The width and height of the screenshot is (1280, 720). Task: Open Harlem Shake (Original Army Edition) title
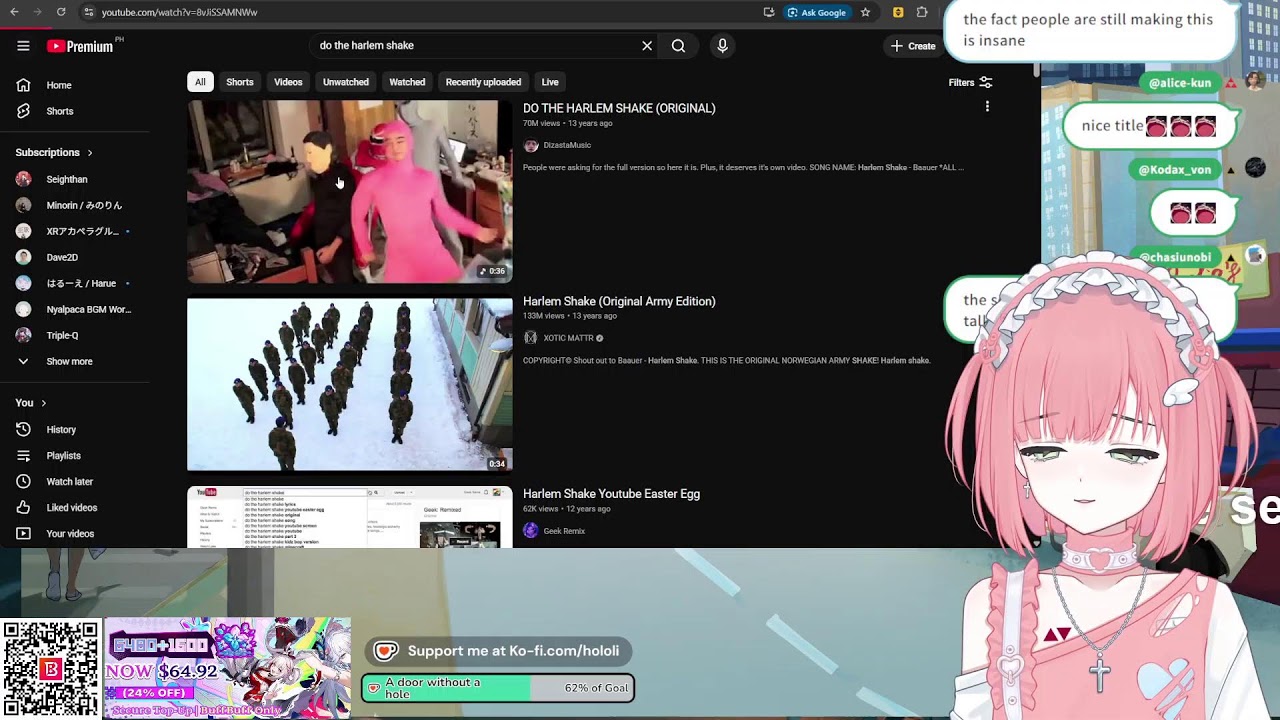click(x=619, y=301)
